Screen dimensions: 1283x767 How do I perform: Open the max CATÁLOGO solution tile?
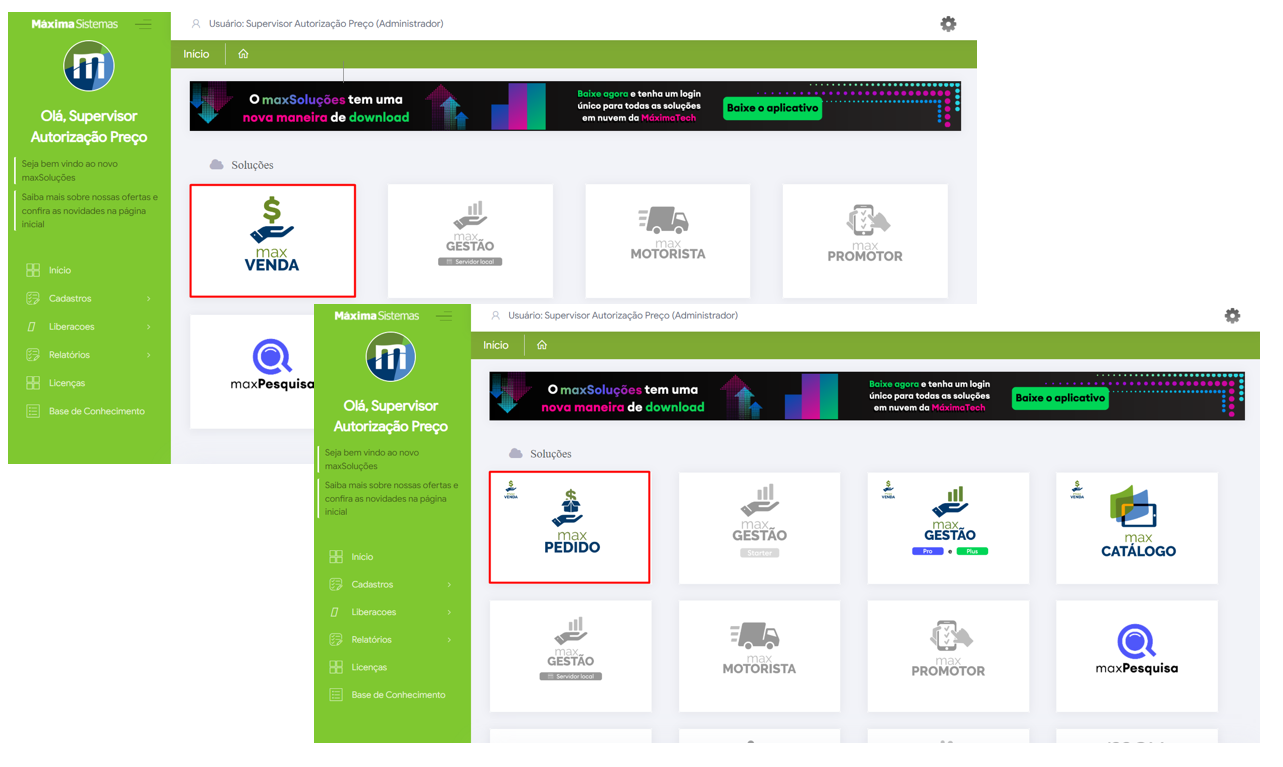1137,528
